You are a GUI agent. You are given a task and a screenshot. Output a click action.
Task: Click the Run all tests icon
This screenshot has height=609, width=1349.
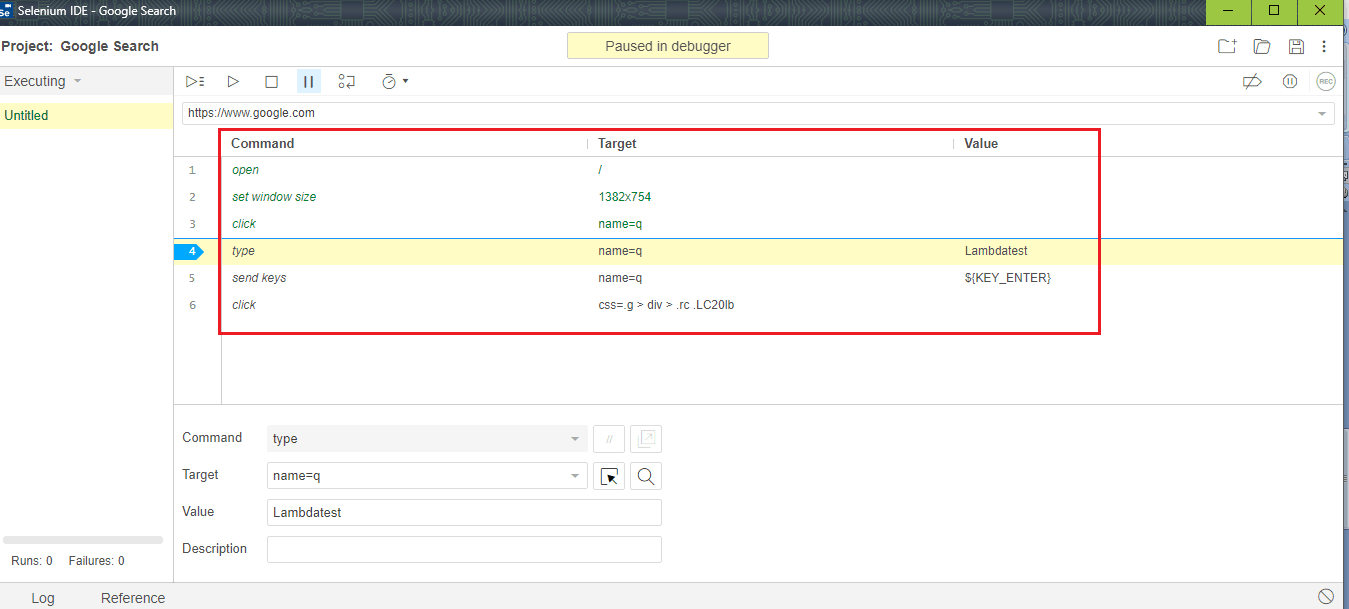click(194, 81)
